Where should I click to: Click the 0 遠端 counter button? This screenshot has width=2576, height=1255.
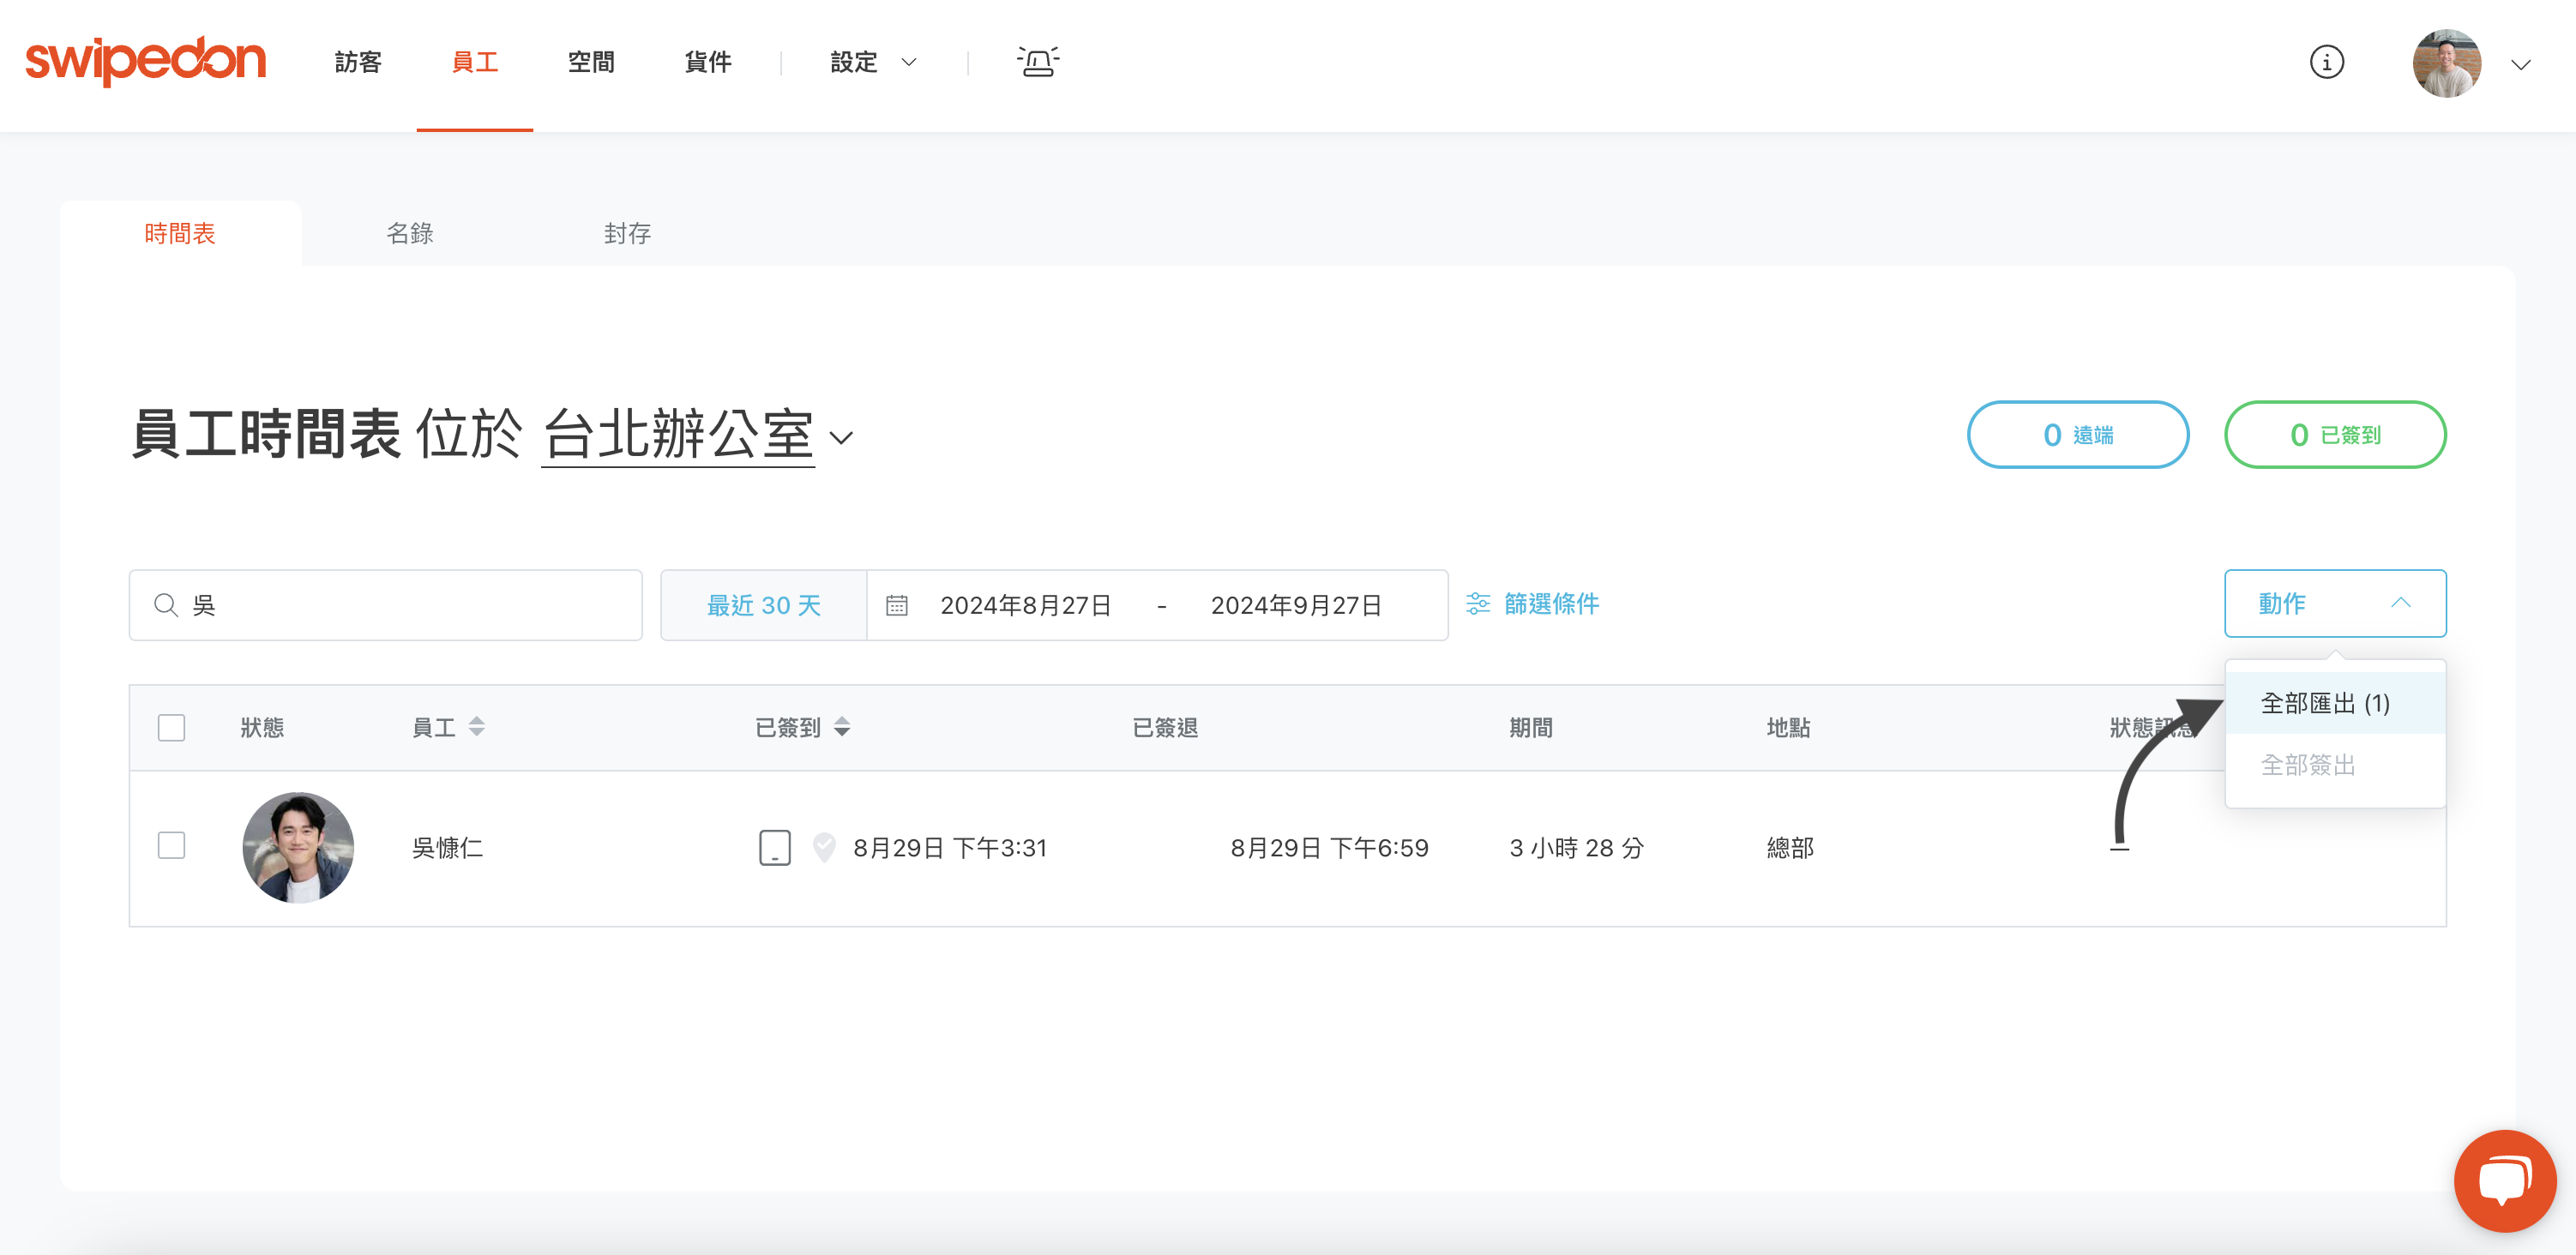coord(2077,434)
